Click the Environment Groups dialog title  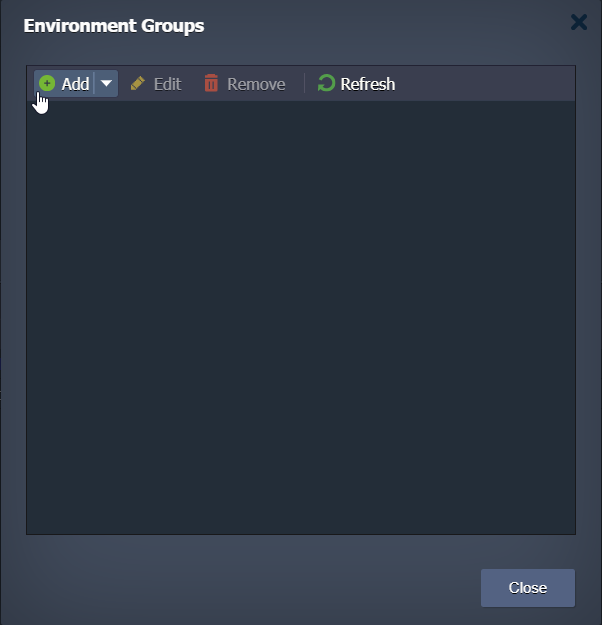click(114, 26)
